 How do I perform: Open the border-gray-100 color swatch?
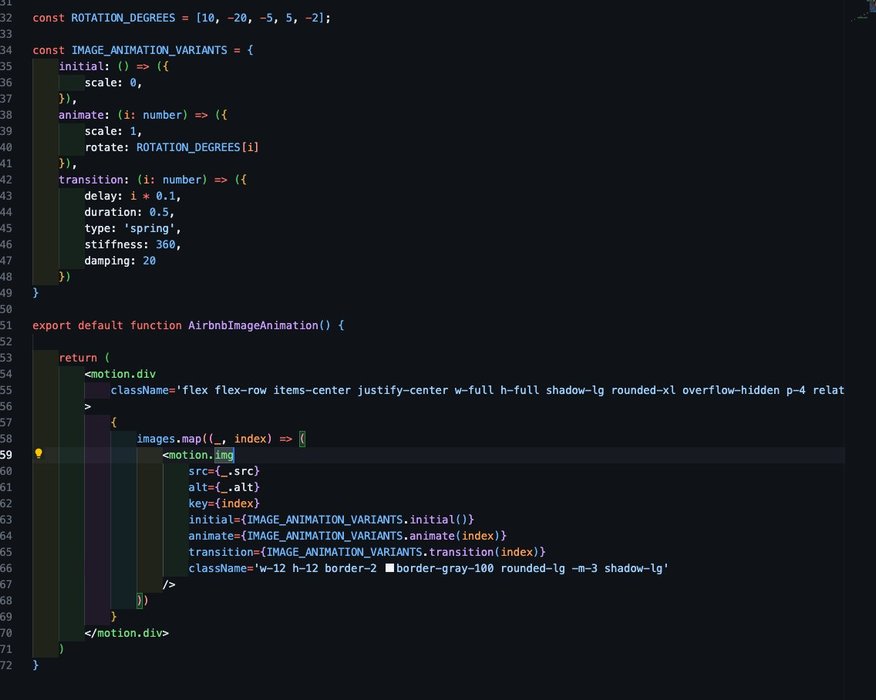[x=390, y=568]
